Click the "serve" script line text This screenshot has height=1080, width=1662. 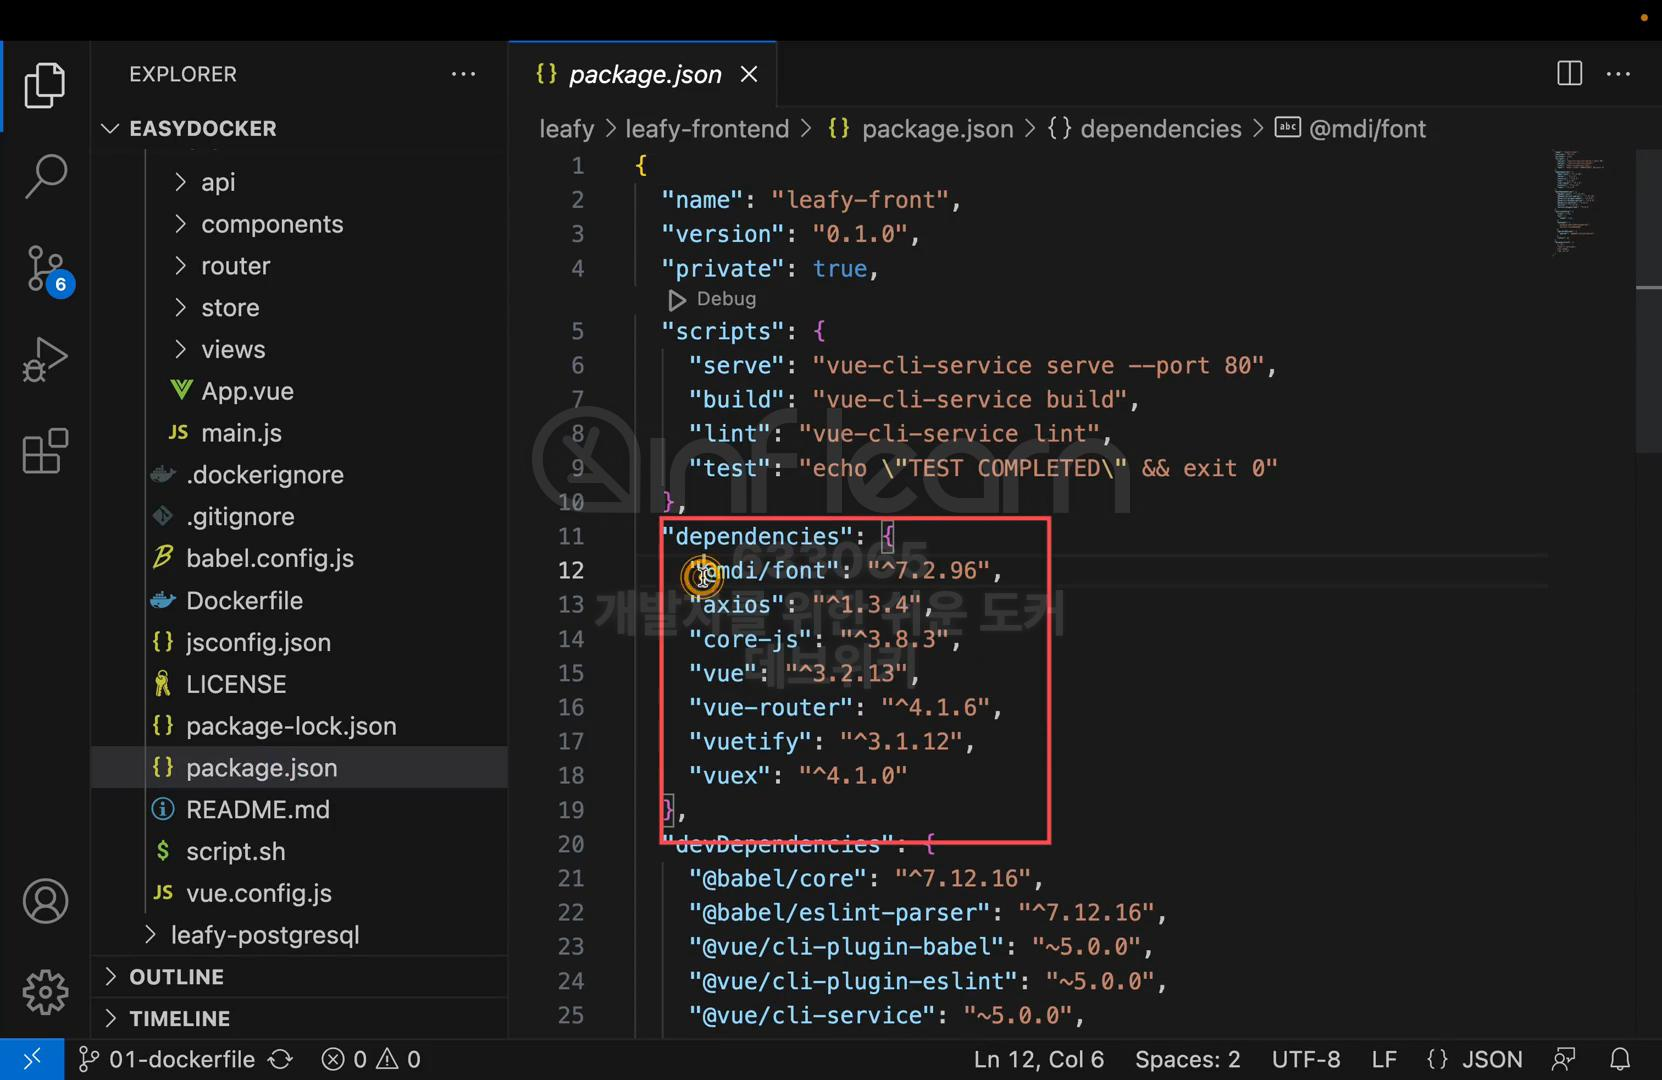pos(982,366)
